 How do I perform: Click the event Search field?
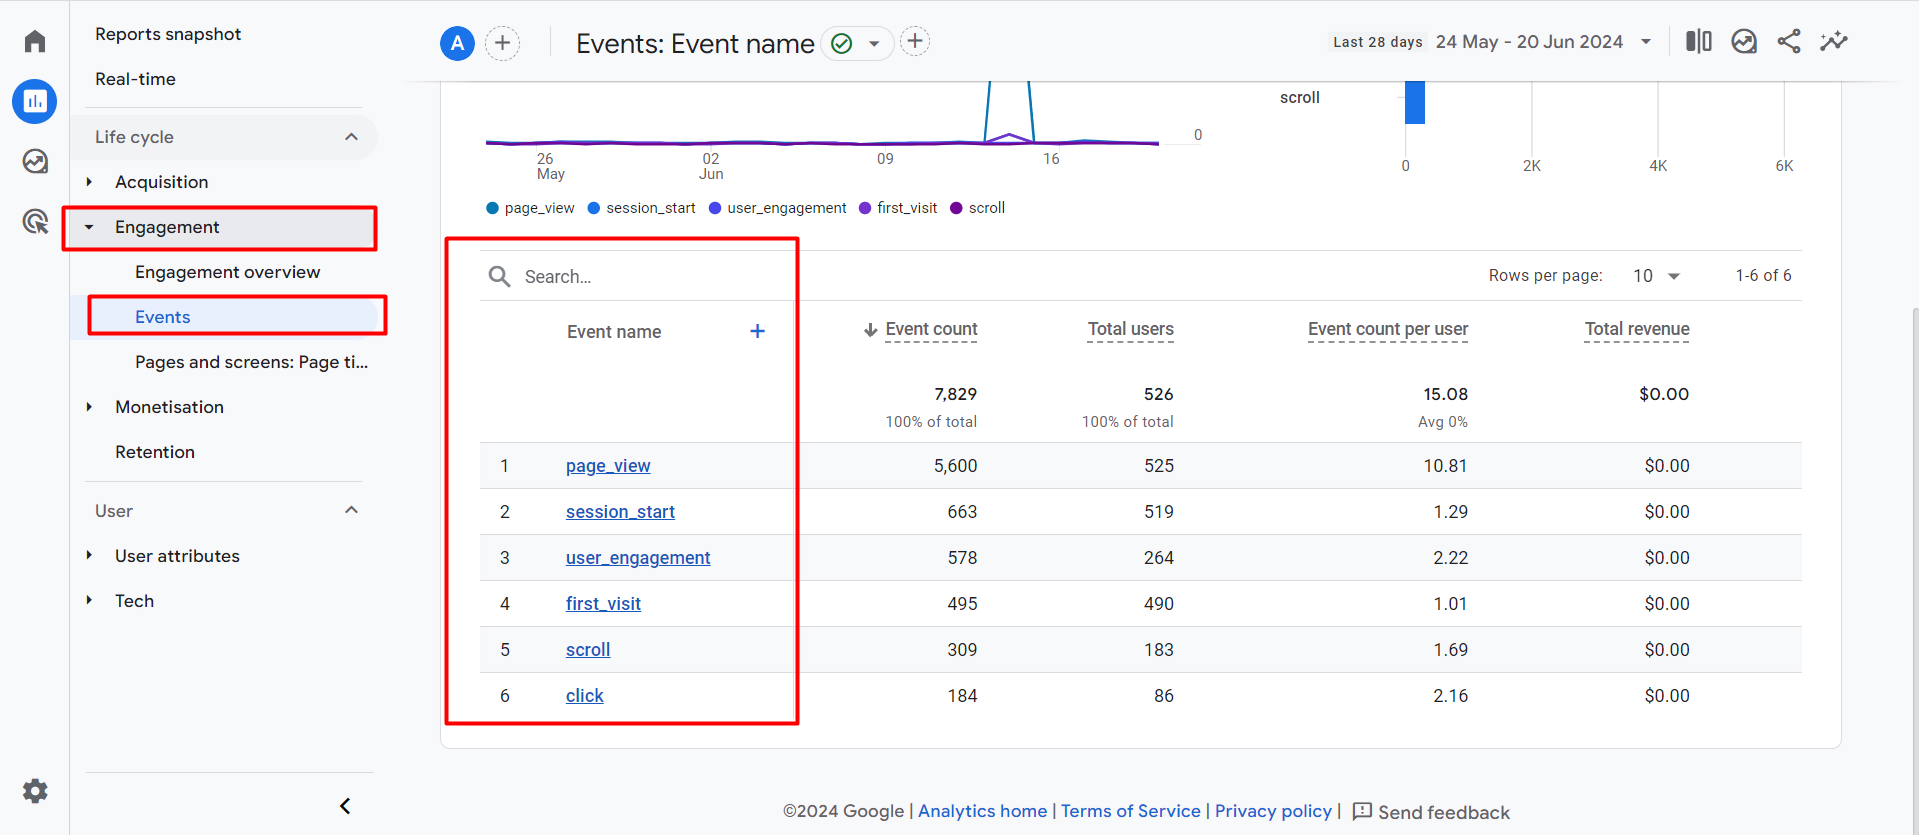(640, 277)
